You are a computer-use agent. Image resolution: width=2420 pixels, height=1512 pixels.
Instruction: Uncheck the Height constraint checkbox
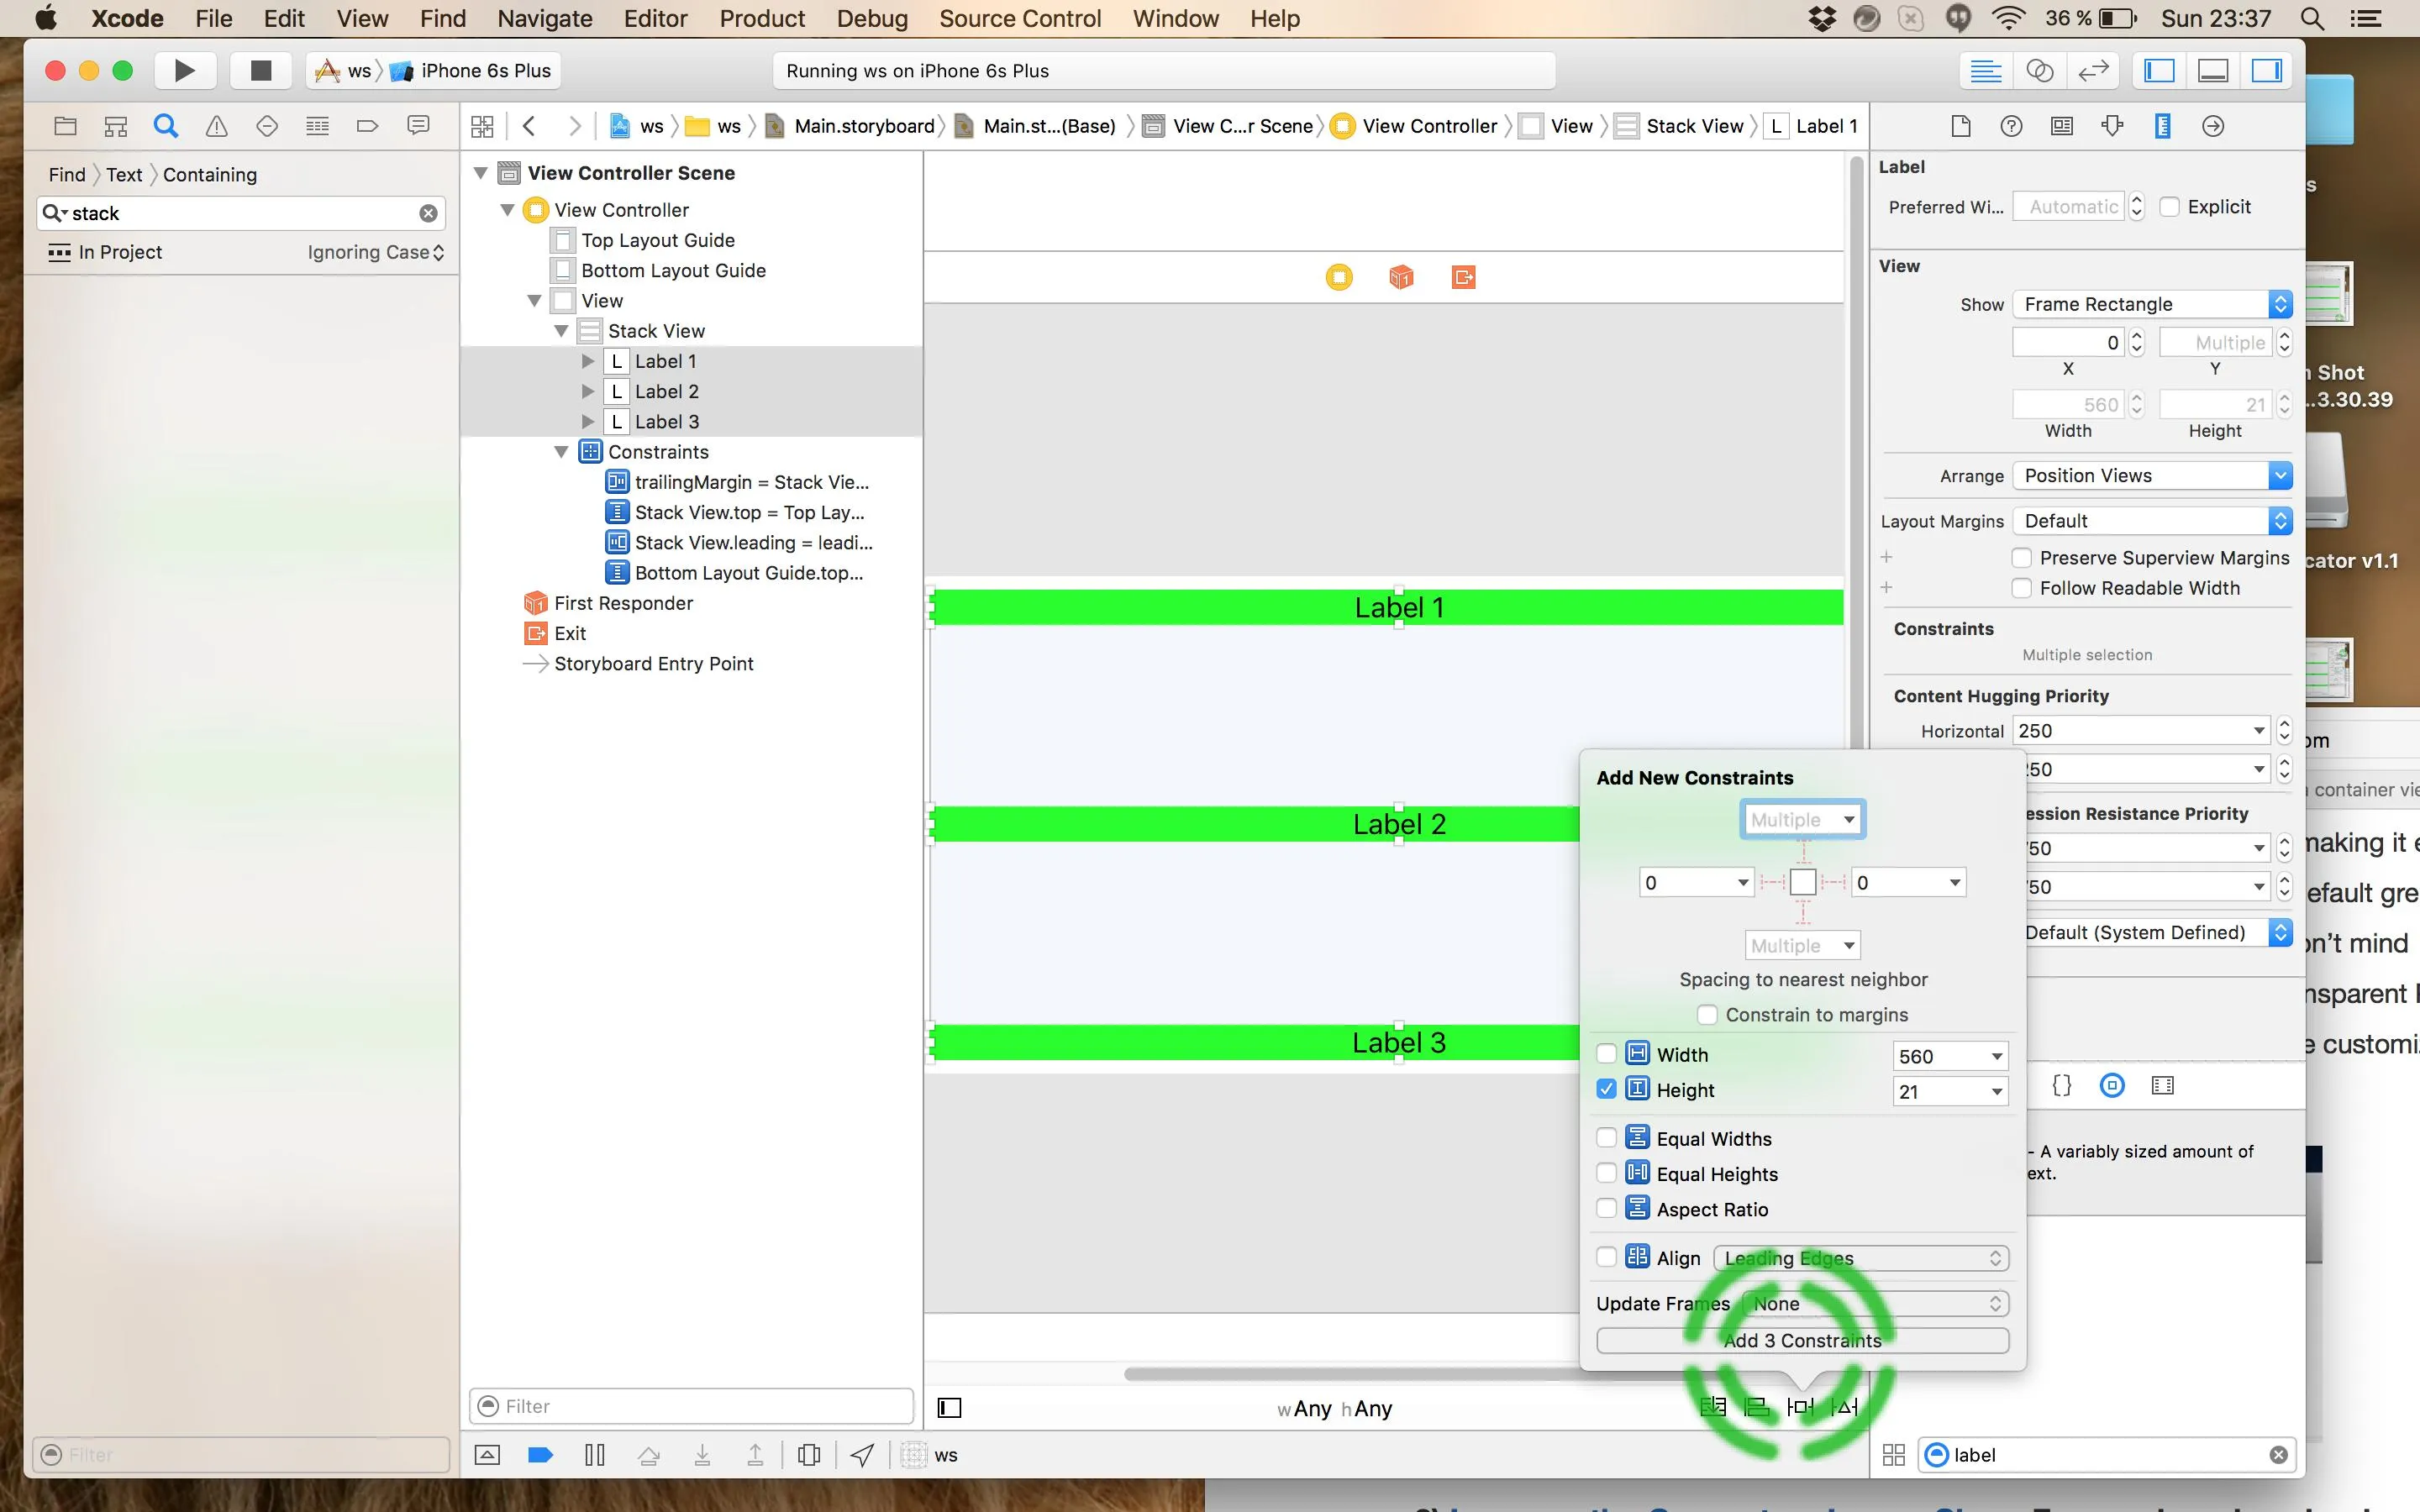[1606, 1089]
